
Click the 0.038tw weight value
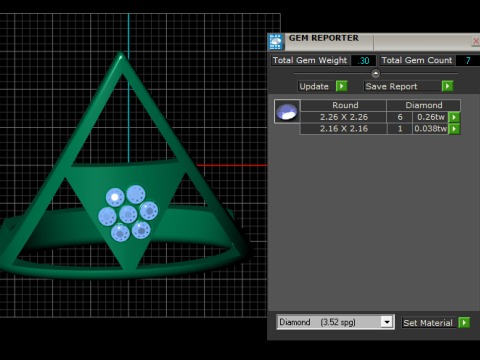(x=431, y=129)
